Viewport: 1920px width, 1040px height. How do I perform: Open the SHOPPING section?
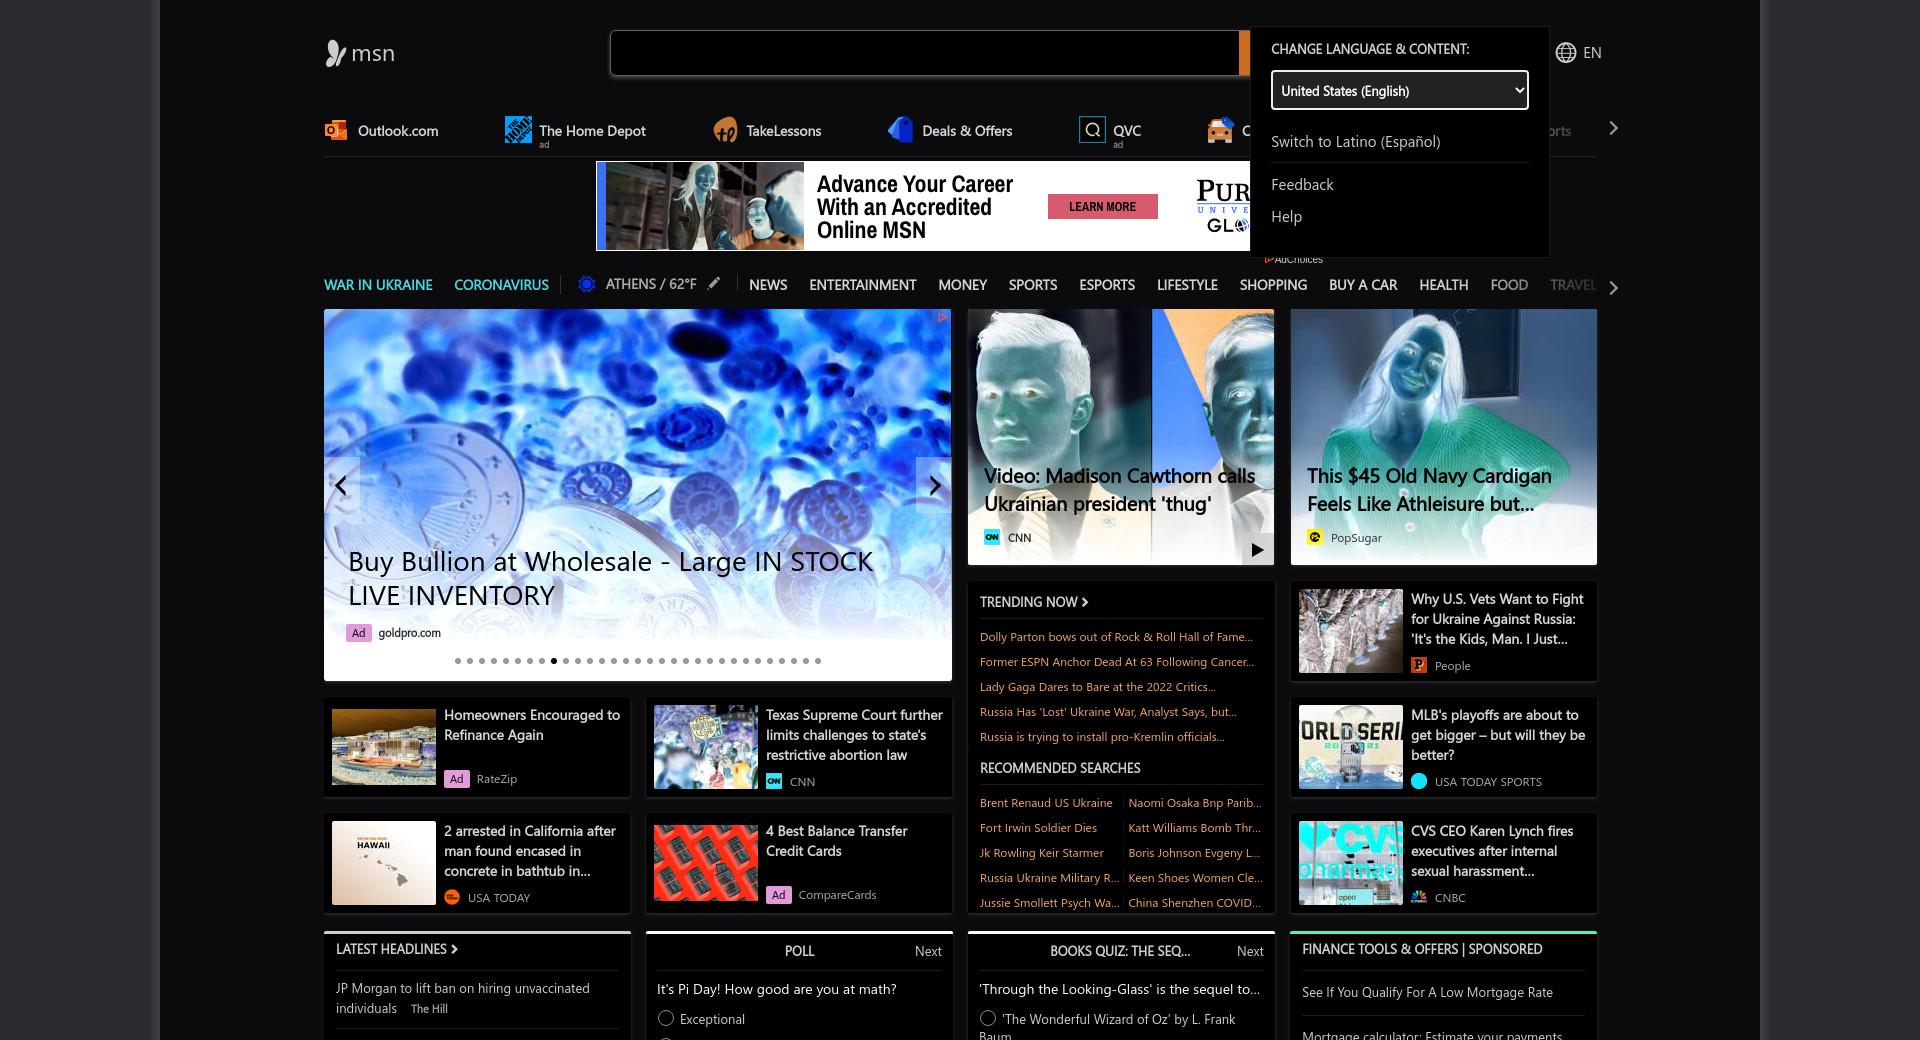1273,285
